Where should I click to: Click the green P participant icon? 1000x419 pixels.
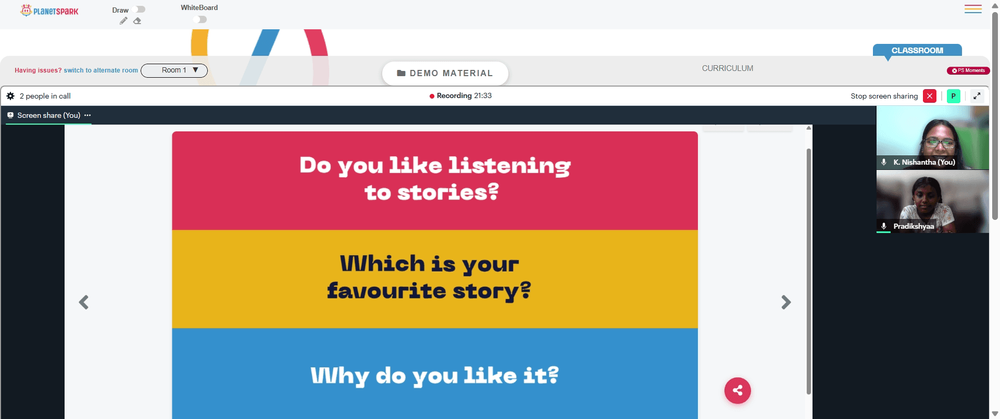[953, 96]
